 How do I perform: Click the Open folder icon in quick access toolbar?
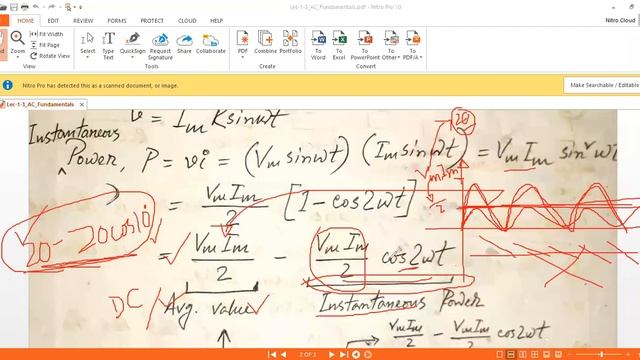pos(3,7)
